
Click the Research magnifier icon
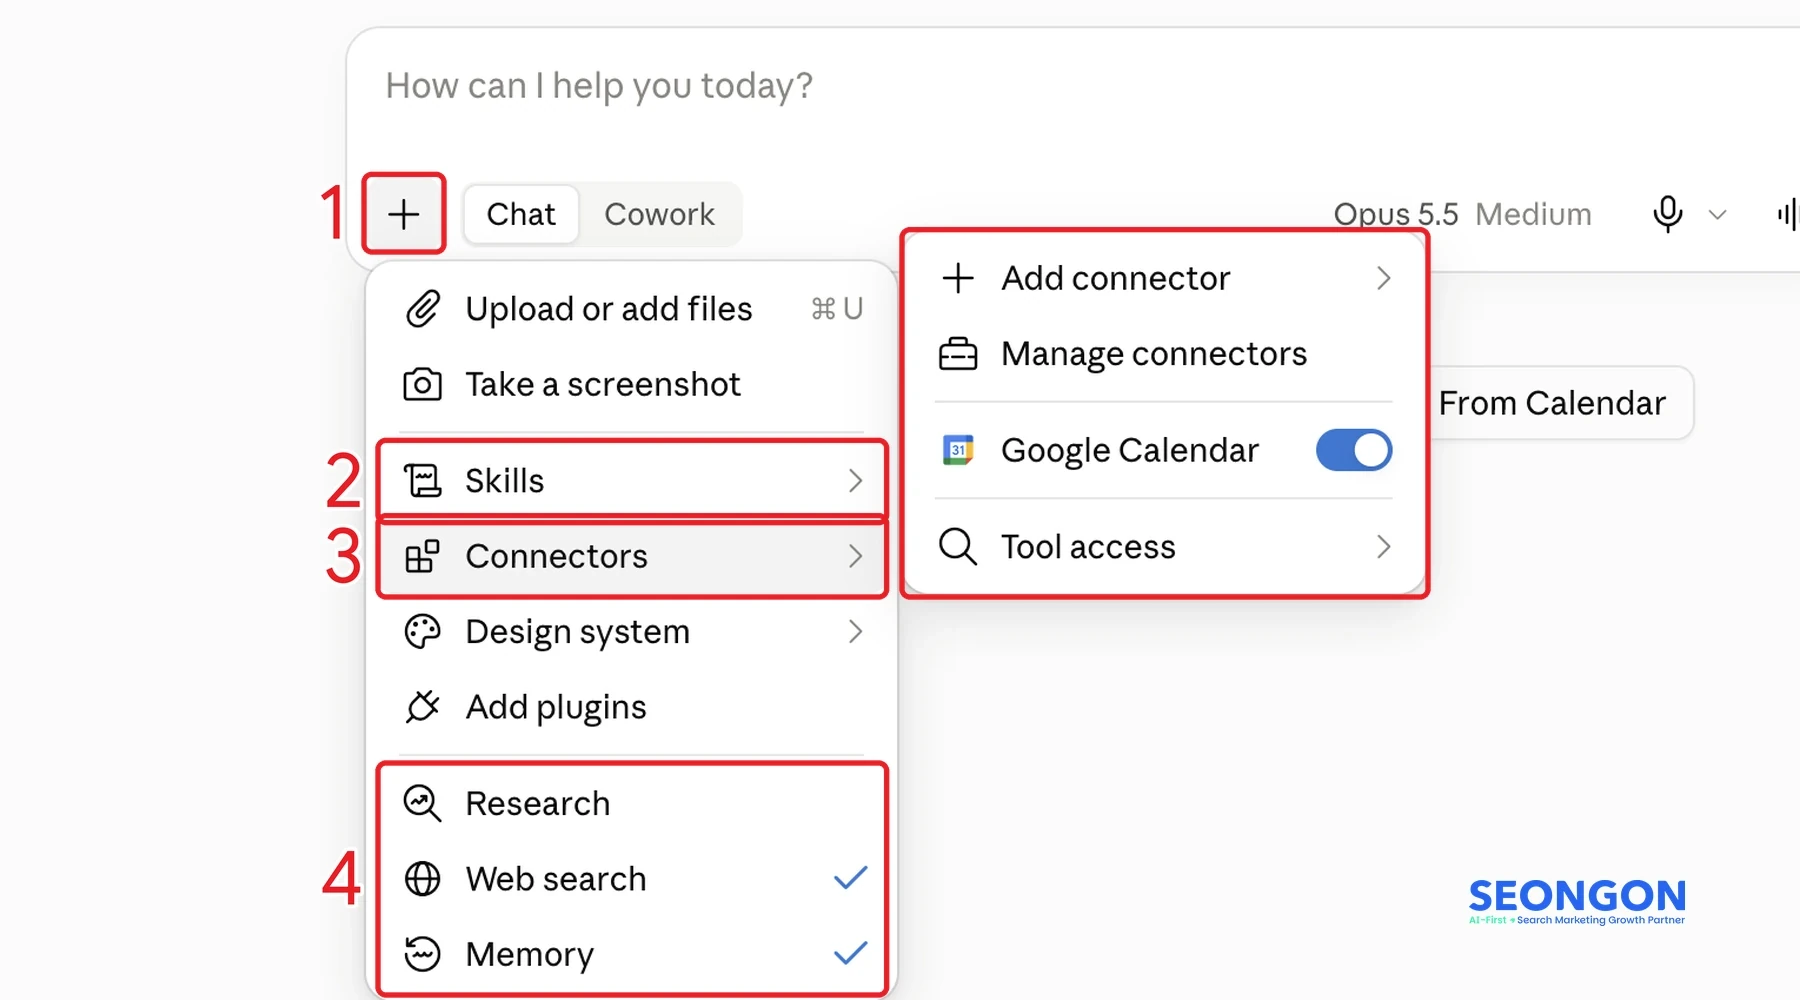pos(422,803)
